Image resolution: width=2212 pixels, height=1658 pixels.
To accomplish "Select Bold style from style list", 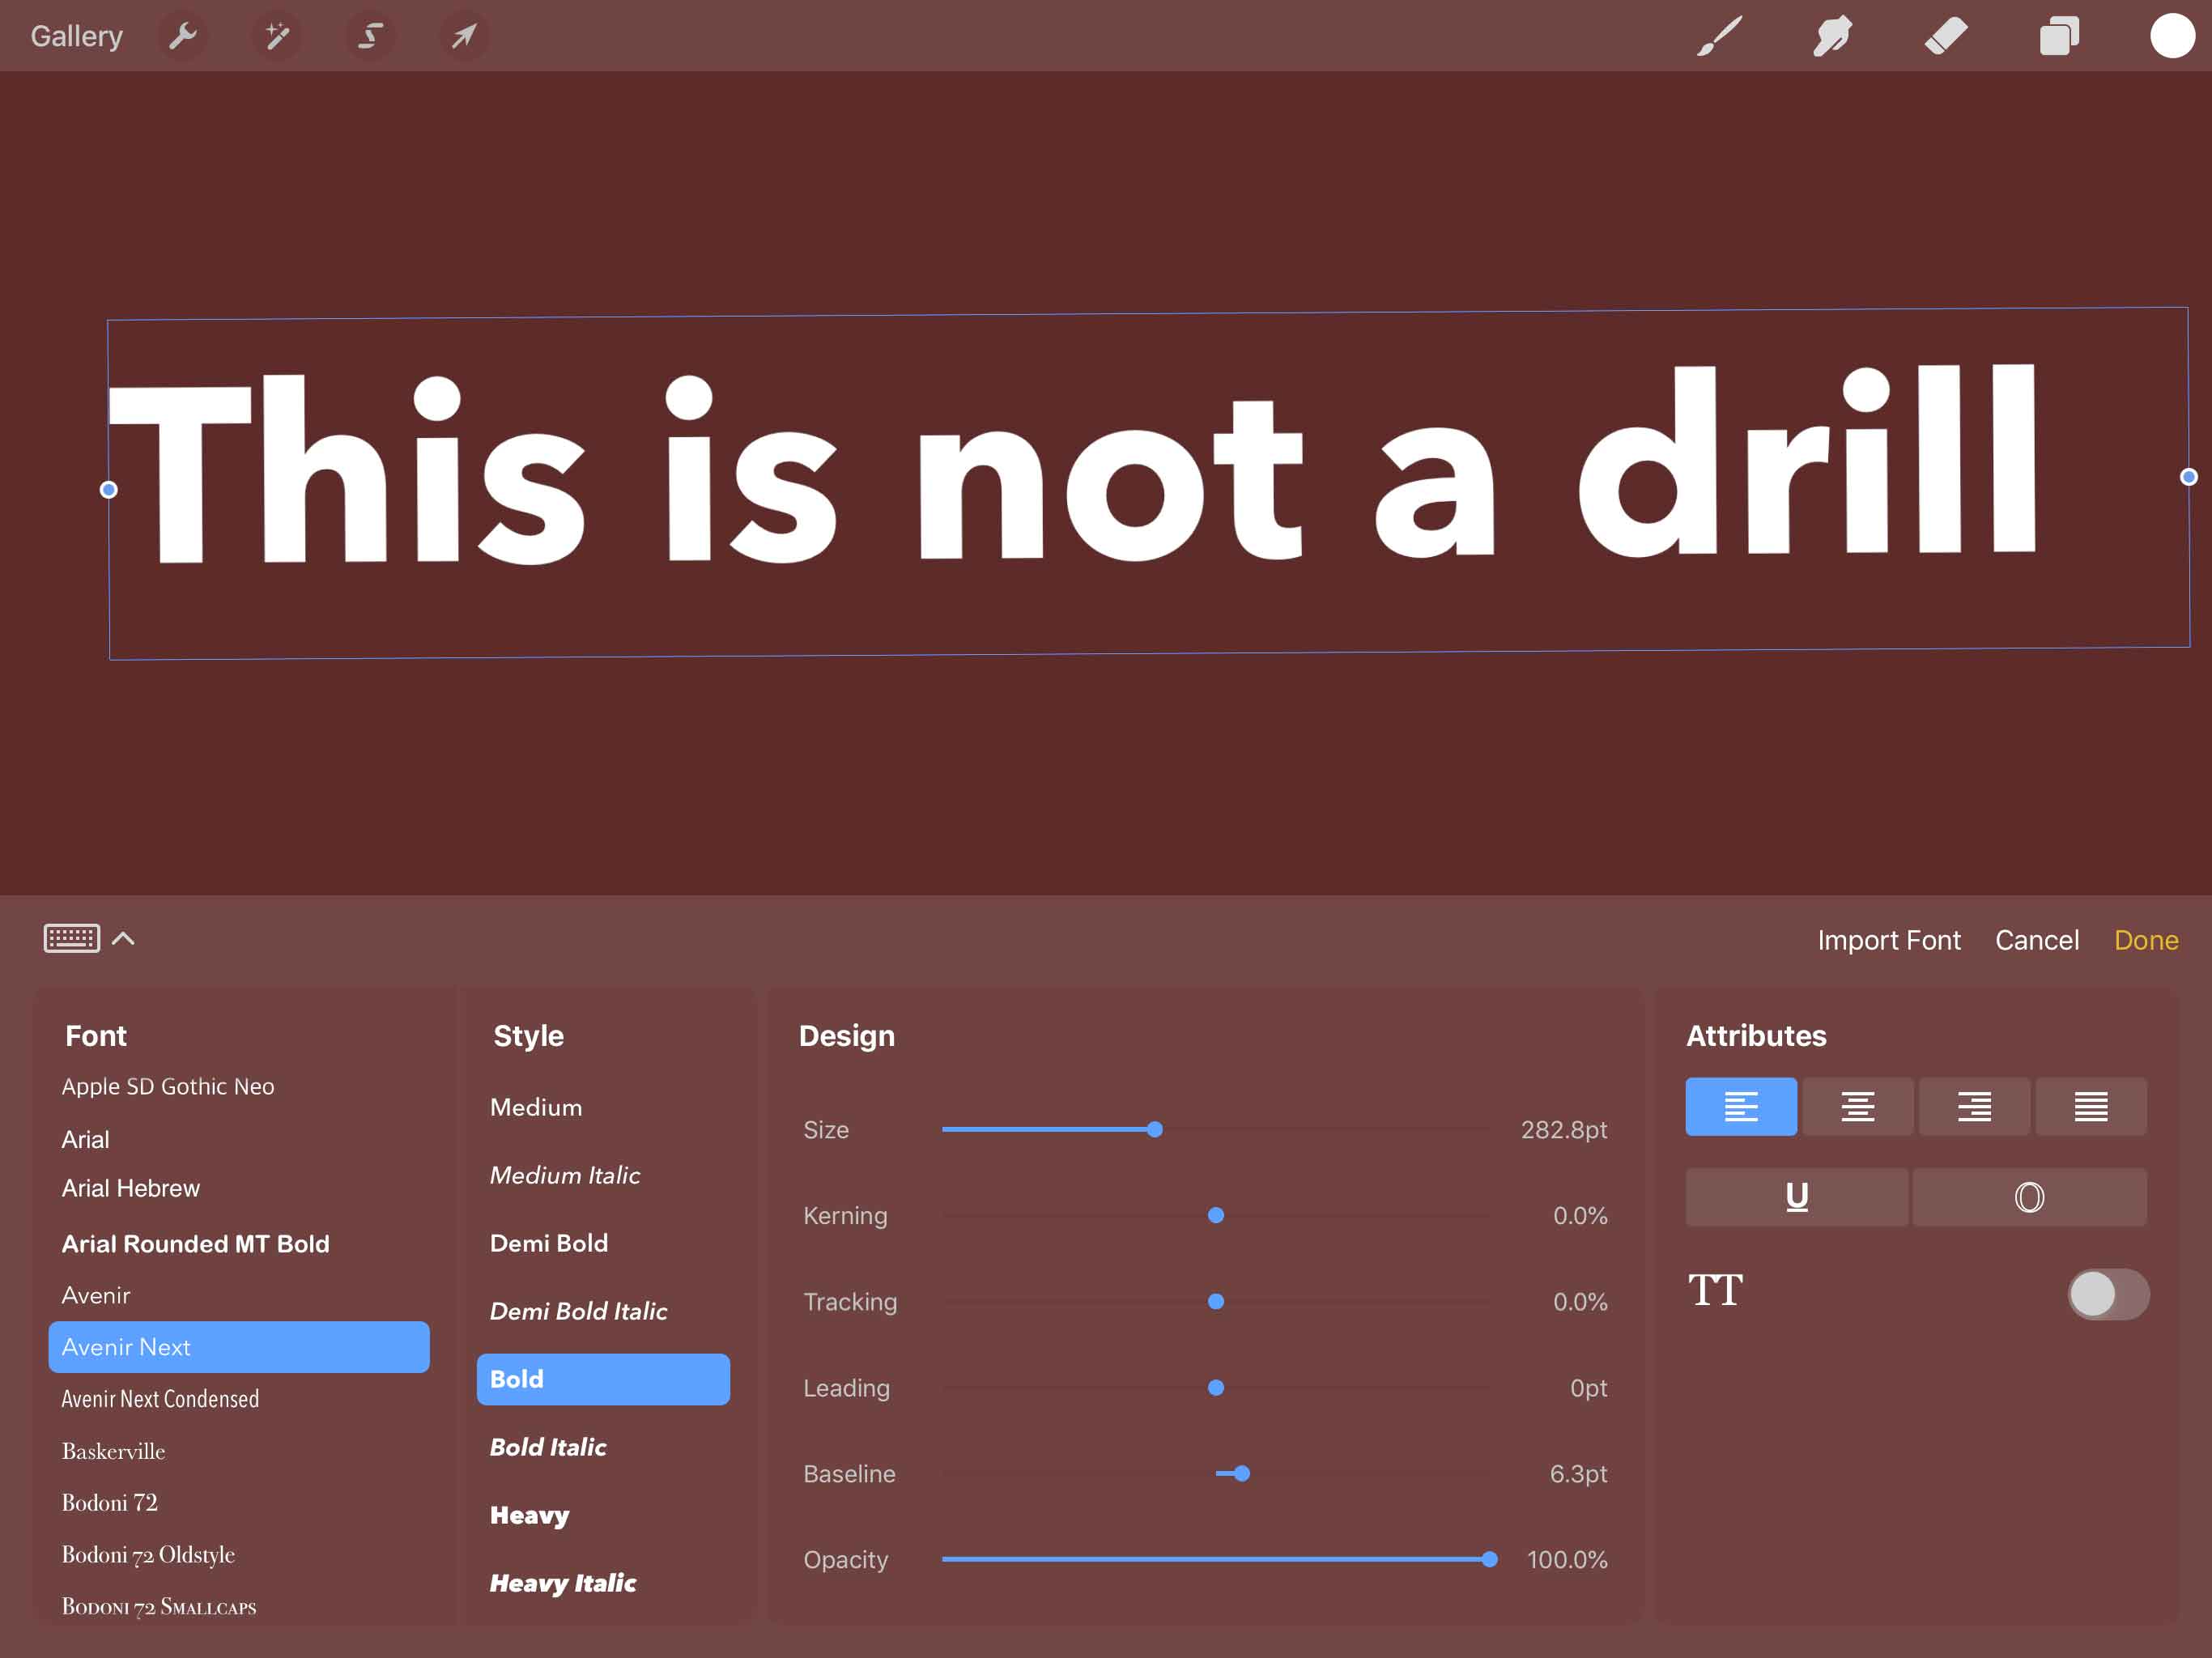I will click(x=601, y=1378).
